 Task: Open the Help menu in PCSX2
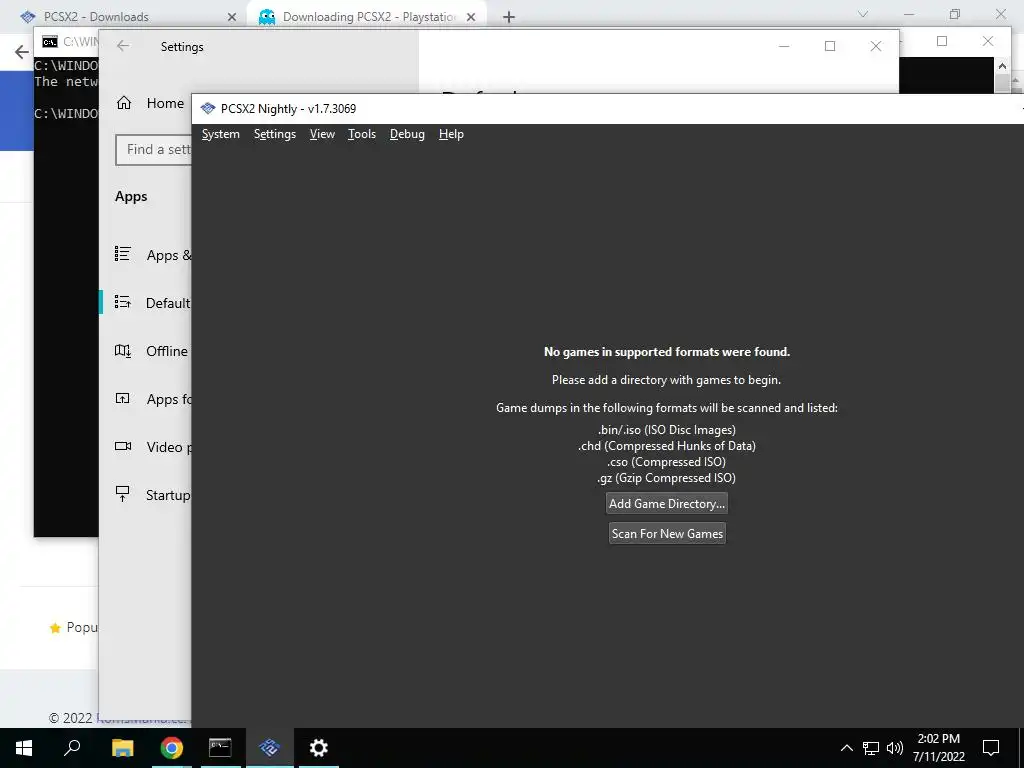coord(451,134)
